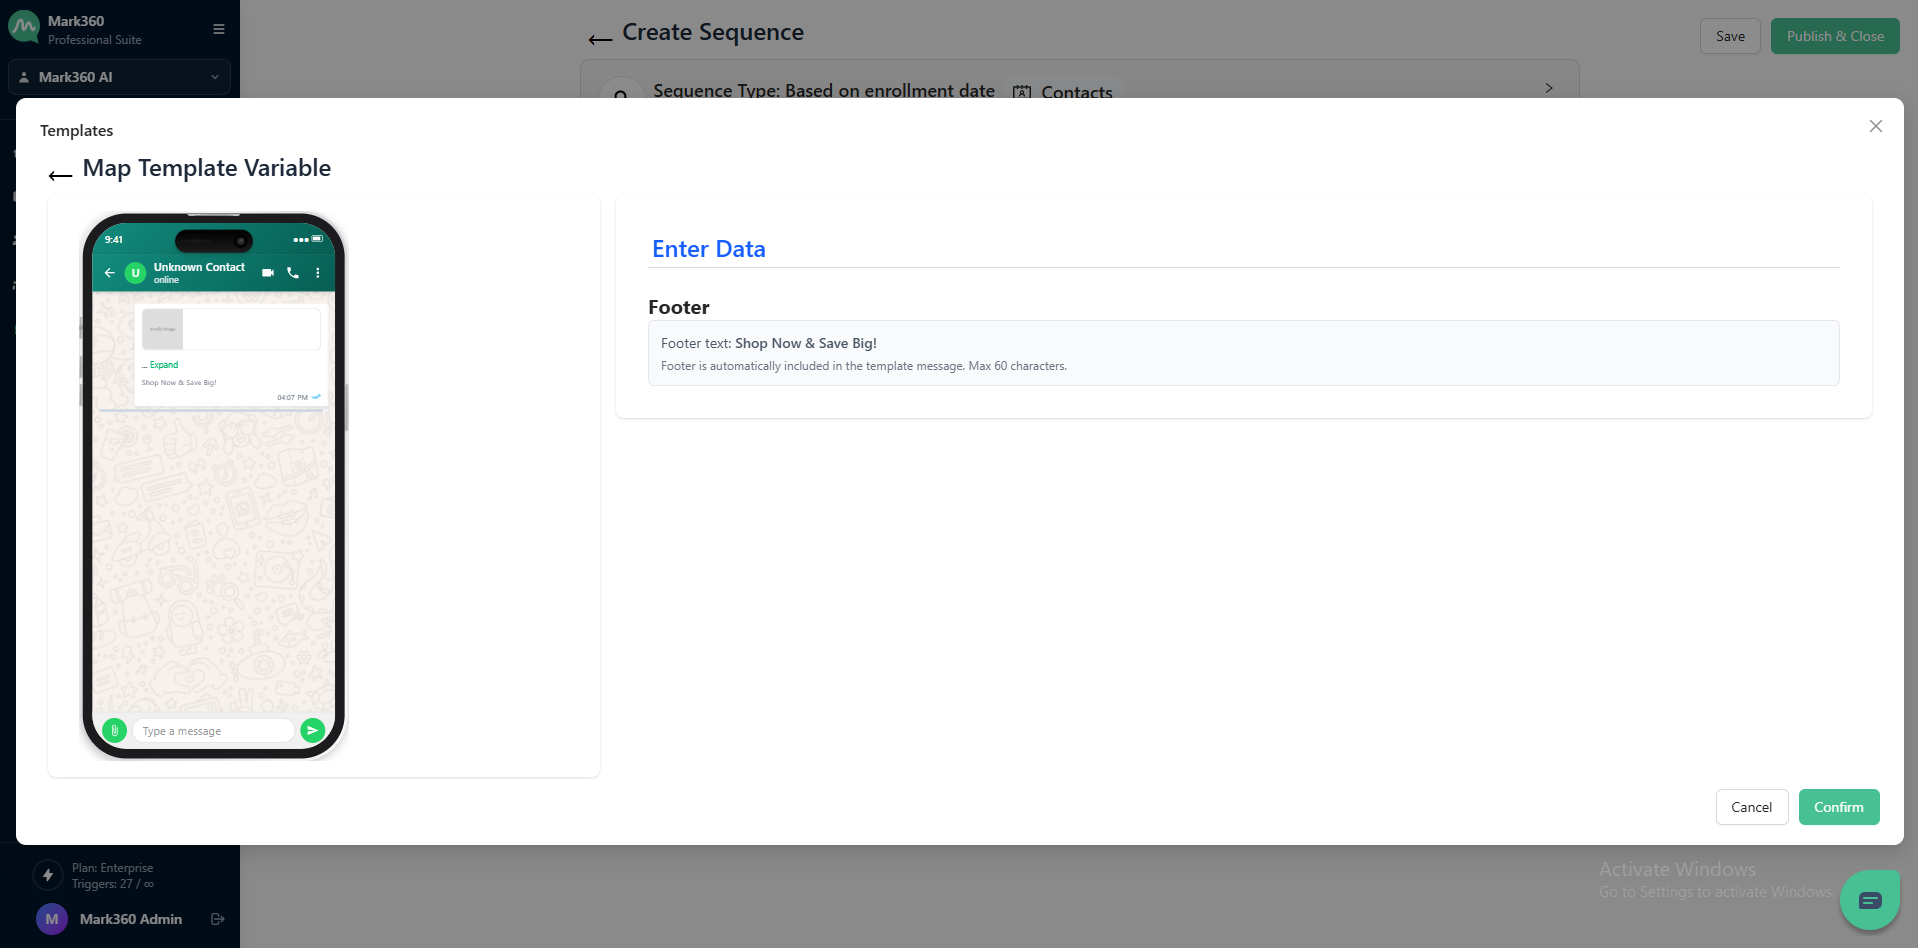Confirm the template variable mapping
The height and width of the screenshot is (948, 1918).
pos(1838,807)
